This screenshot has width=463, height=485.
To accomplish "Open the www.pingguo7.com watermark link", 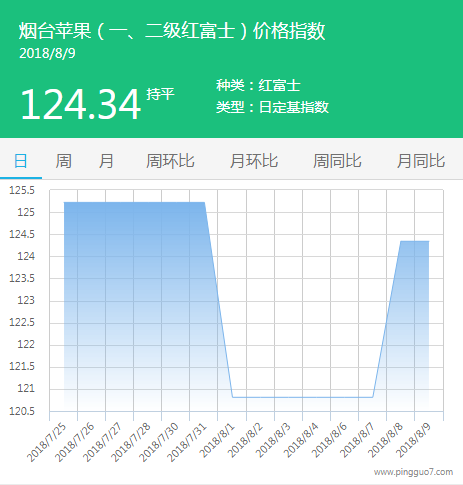I will coord(413,472).
